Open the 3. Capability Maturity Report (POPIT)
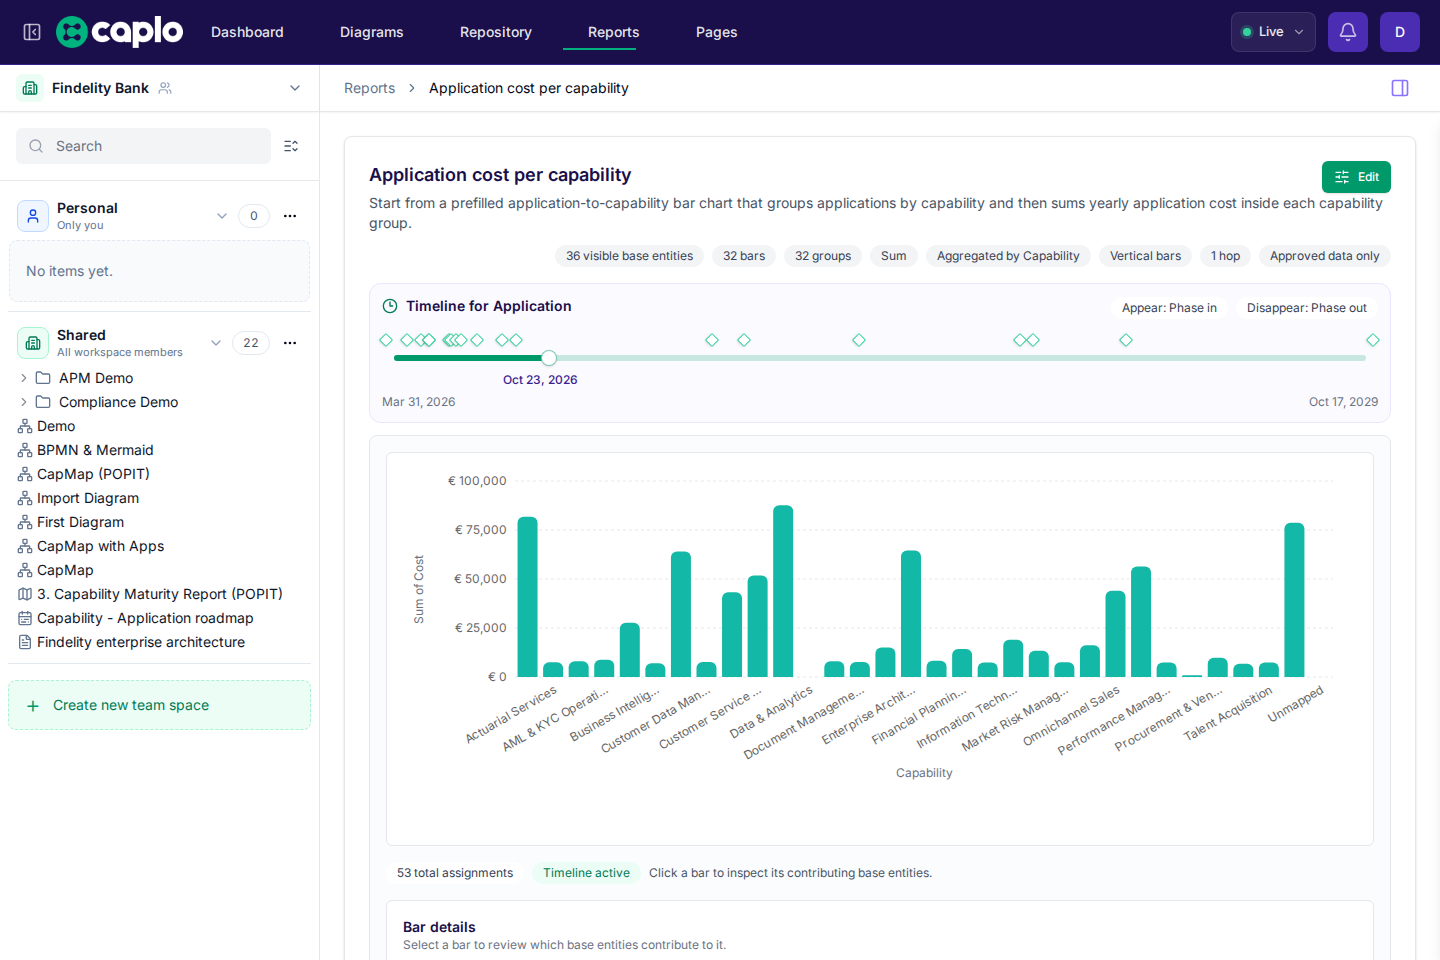This screenshot has width=1440, height=960. 159,594
